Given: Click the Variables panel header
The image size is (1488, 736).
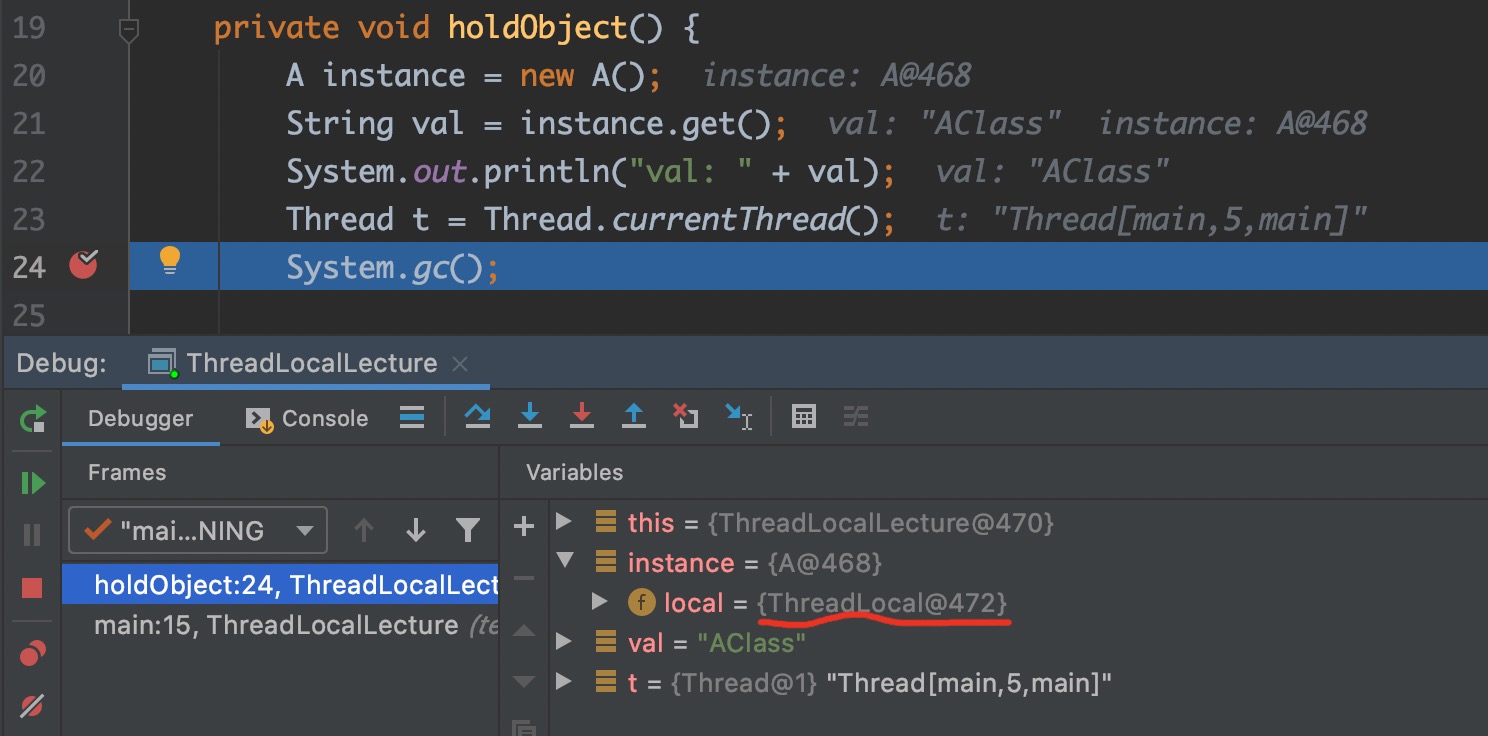Looking at the screenshot, I should point(575,472).
